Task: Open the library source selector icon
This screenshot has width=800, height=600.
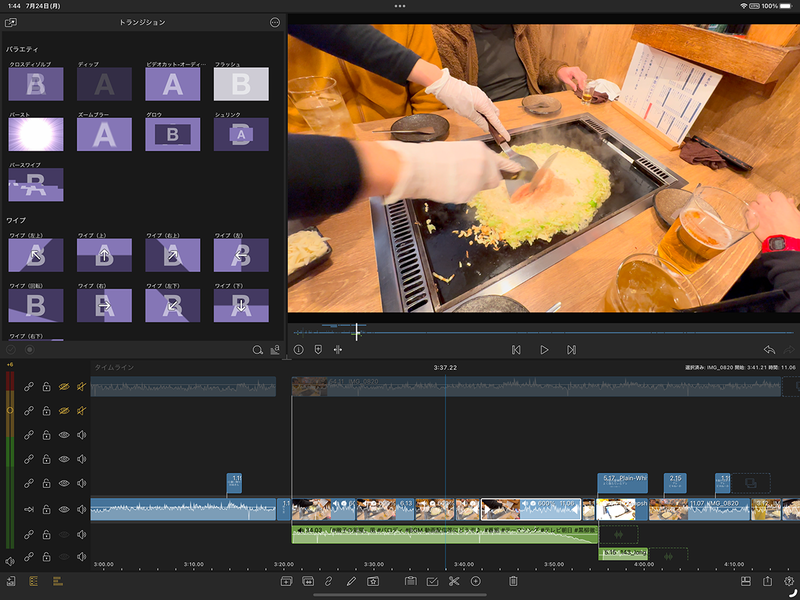Action: point(11,22)
